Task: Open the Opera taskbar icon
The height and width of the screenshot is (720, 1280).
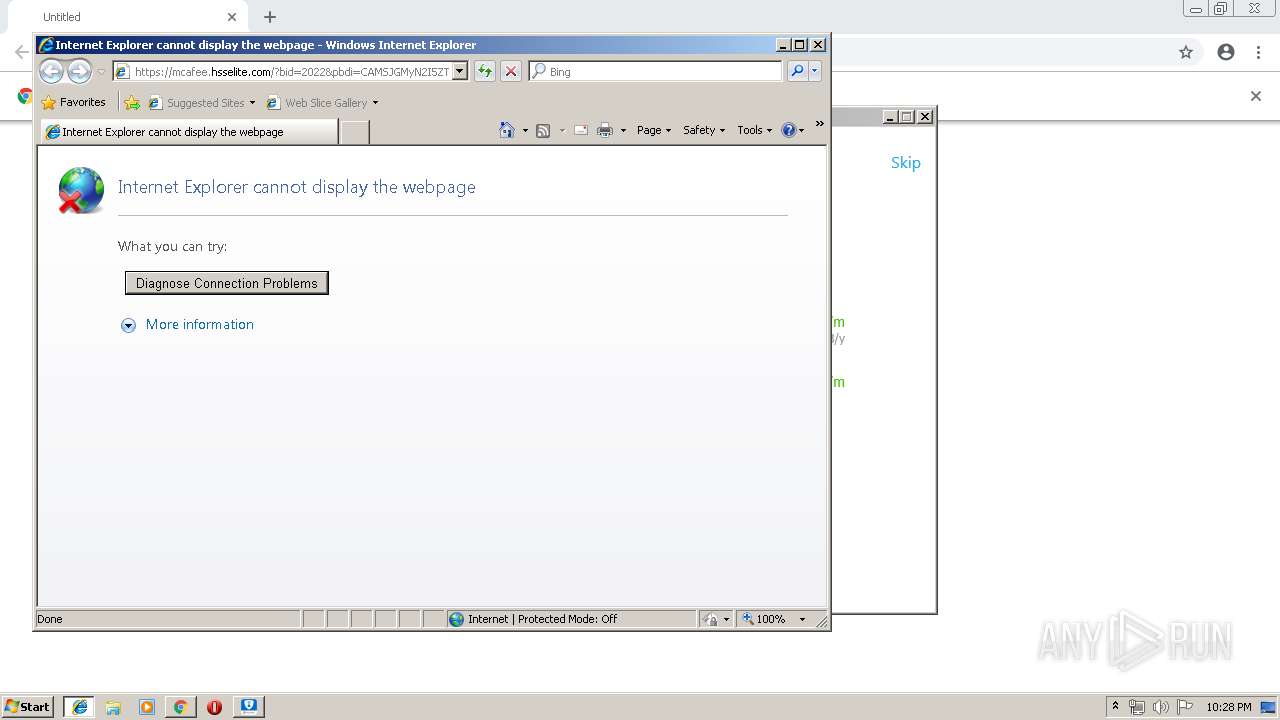Action: [x=214, y=707]
